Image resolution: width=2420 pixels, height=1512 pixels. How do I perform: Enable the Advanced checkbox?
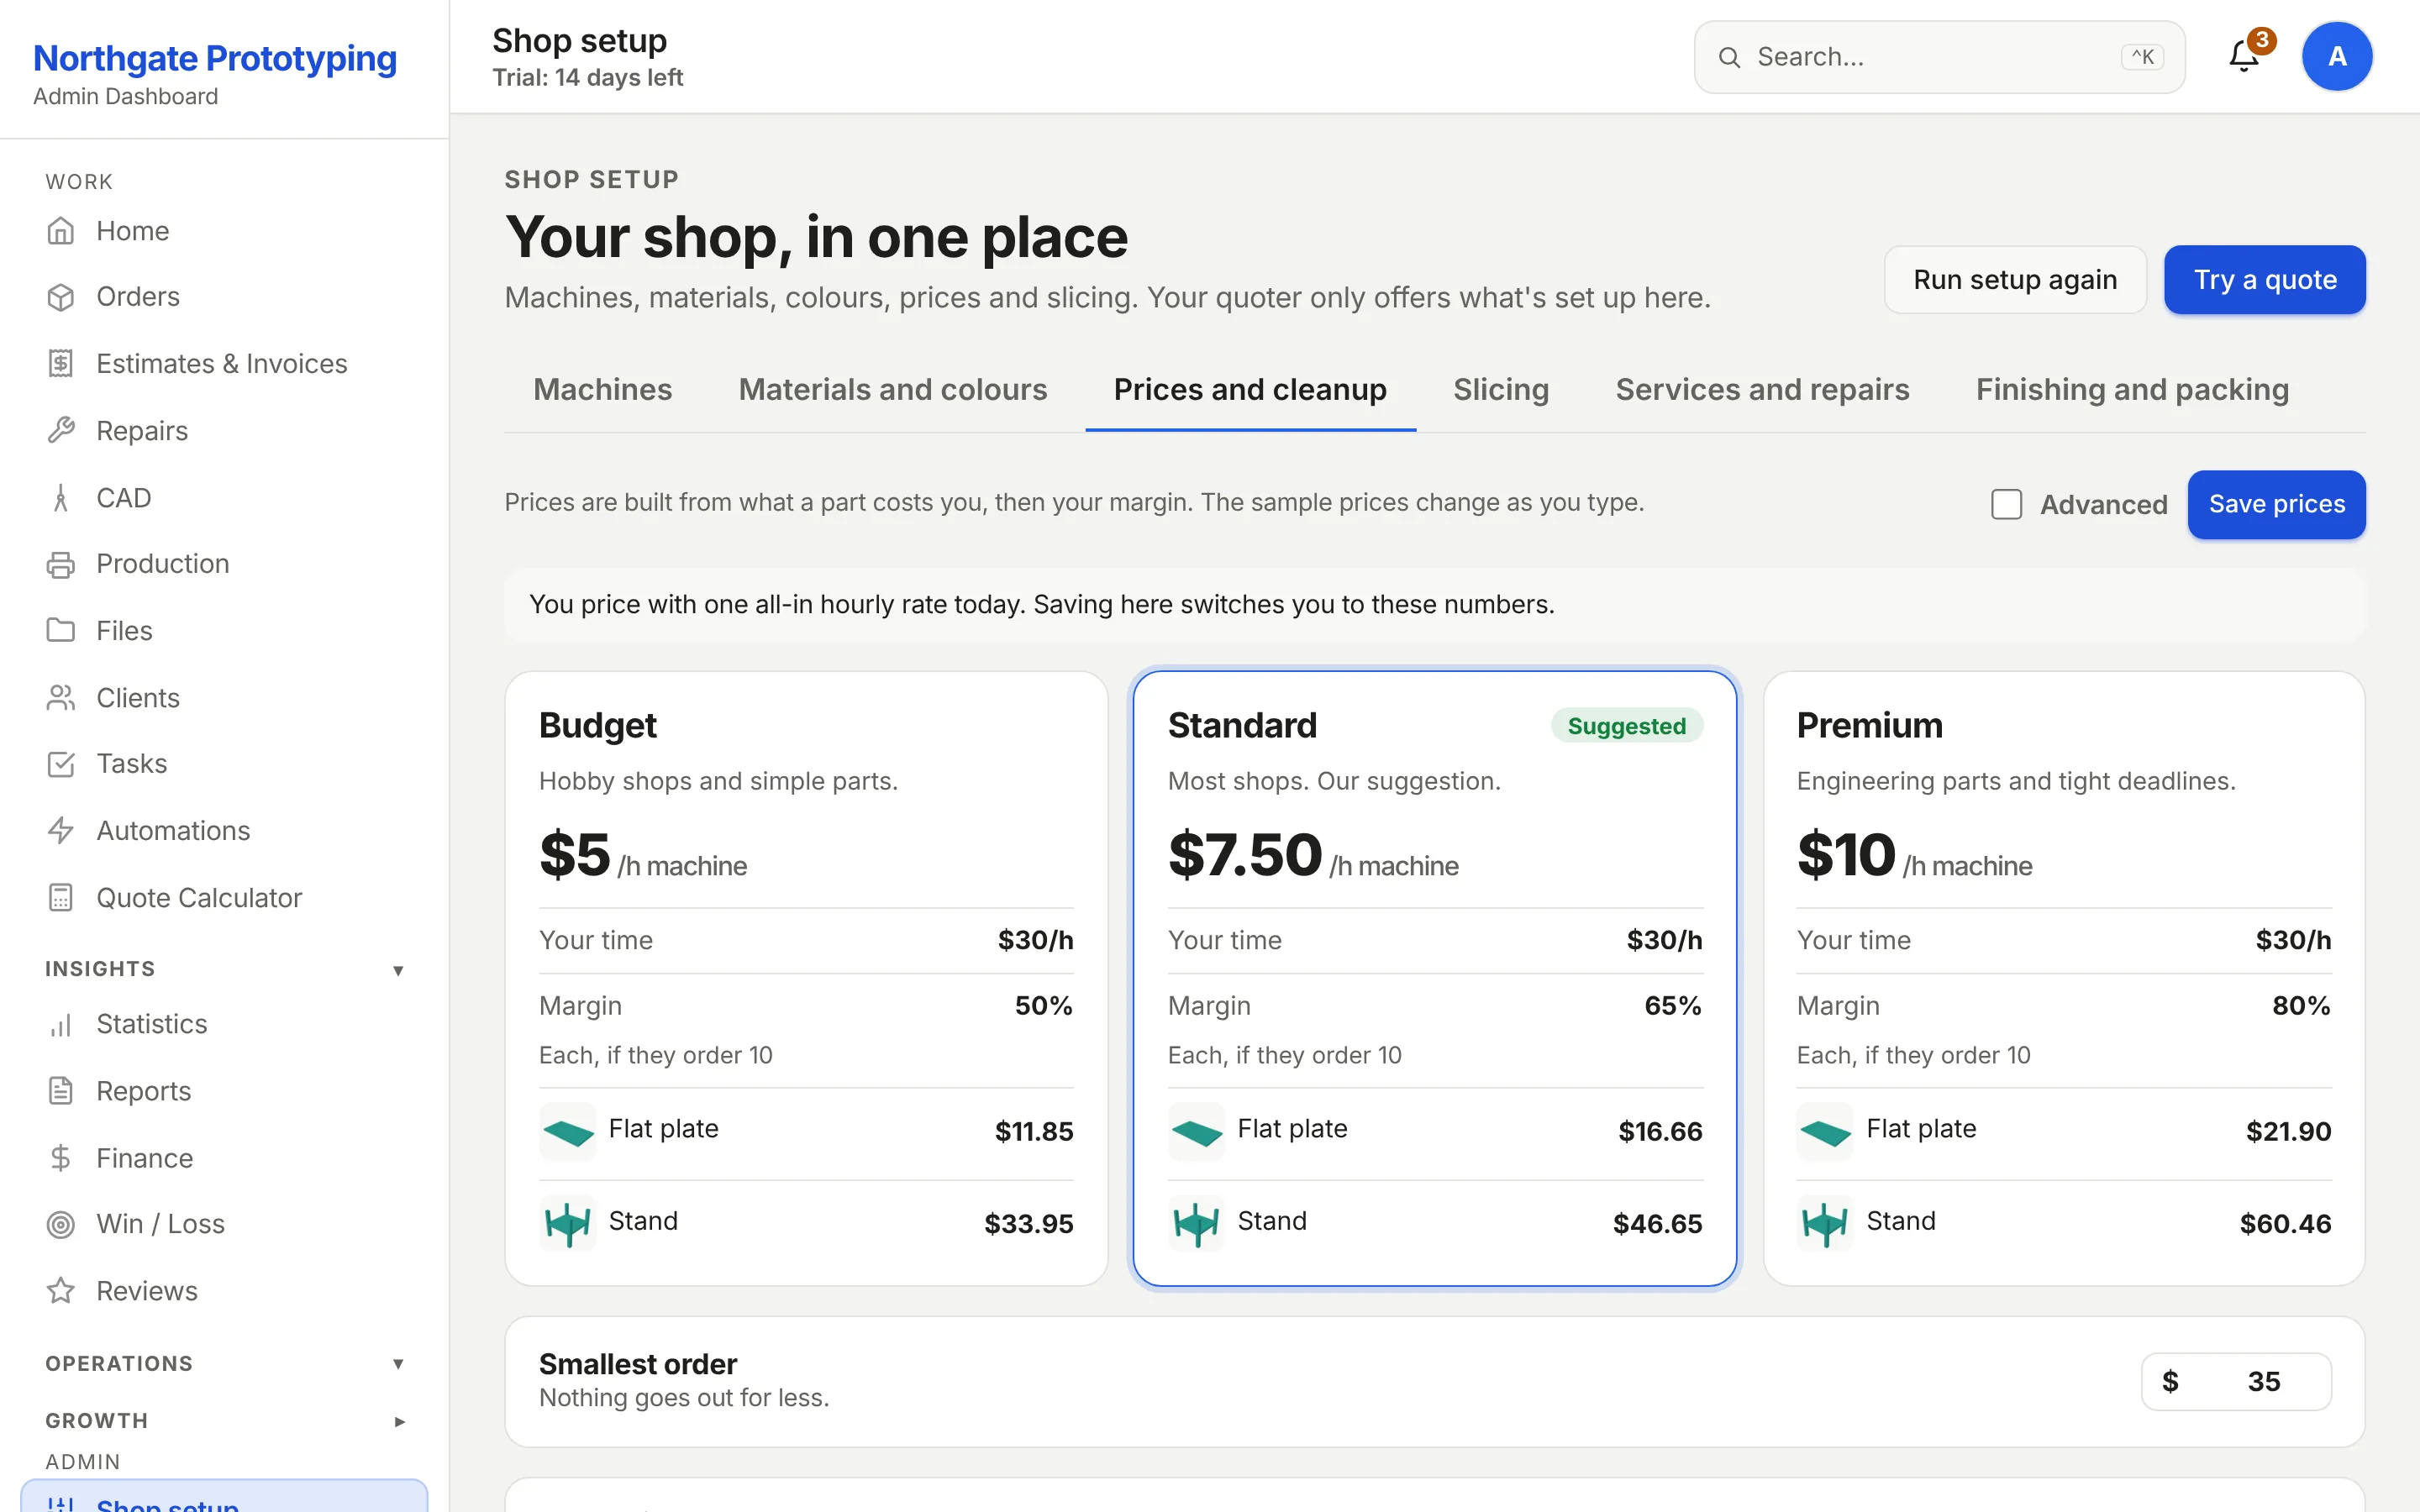pyautogui.click(x=2006, y=504)
